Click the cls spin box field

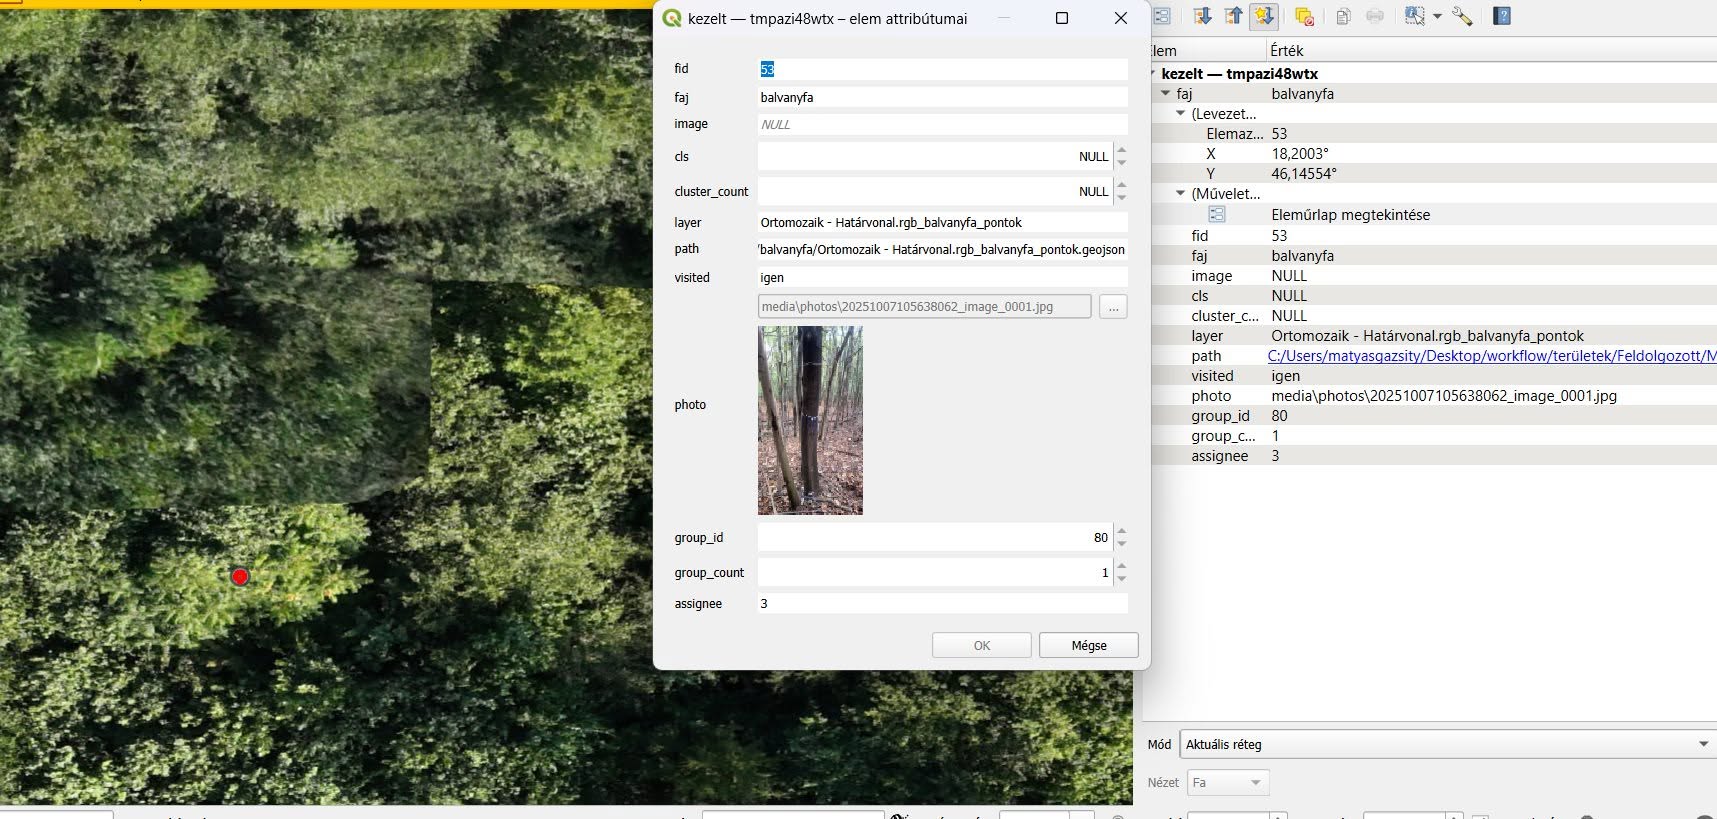click(x=935, y=156)
